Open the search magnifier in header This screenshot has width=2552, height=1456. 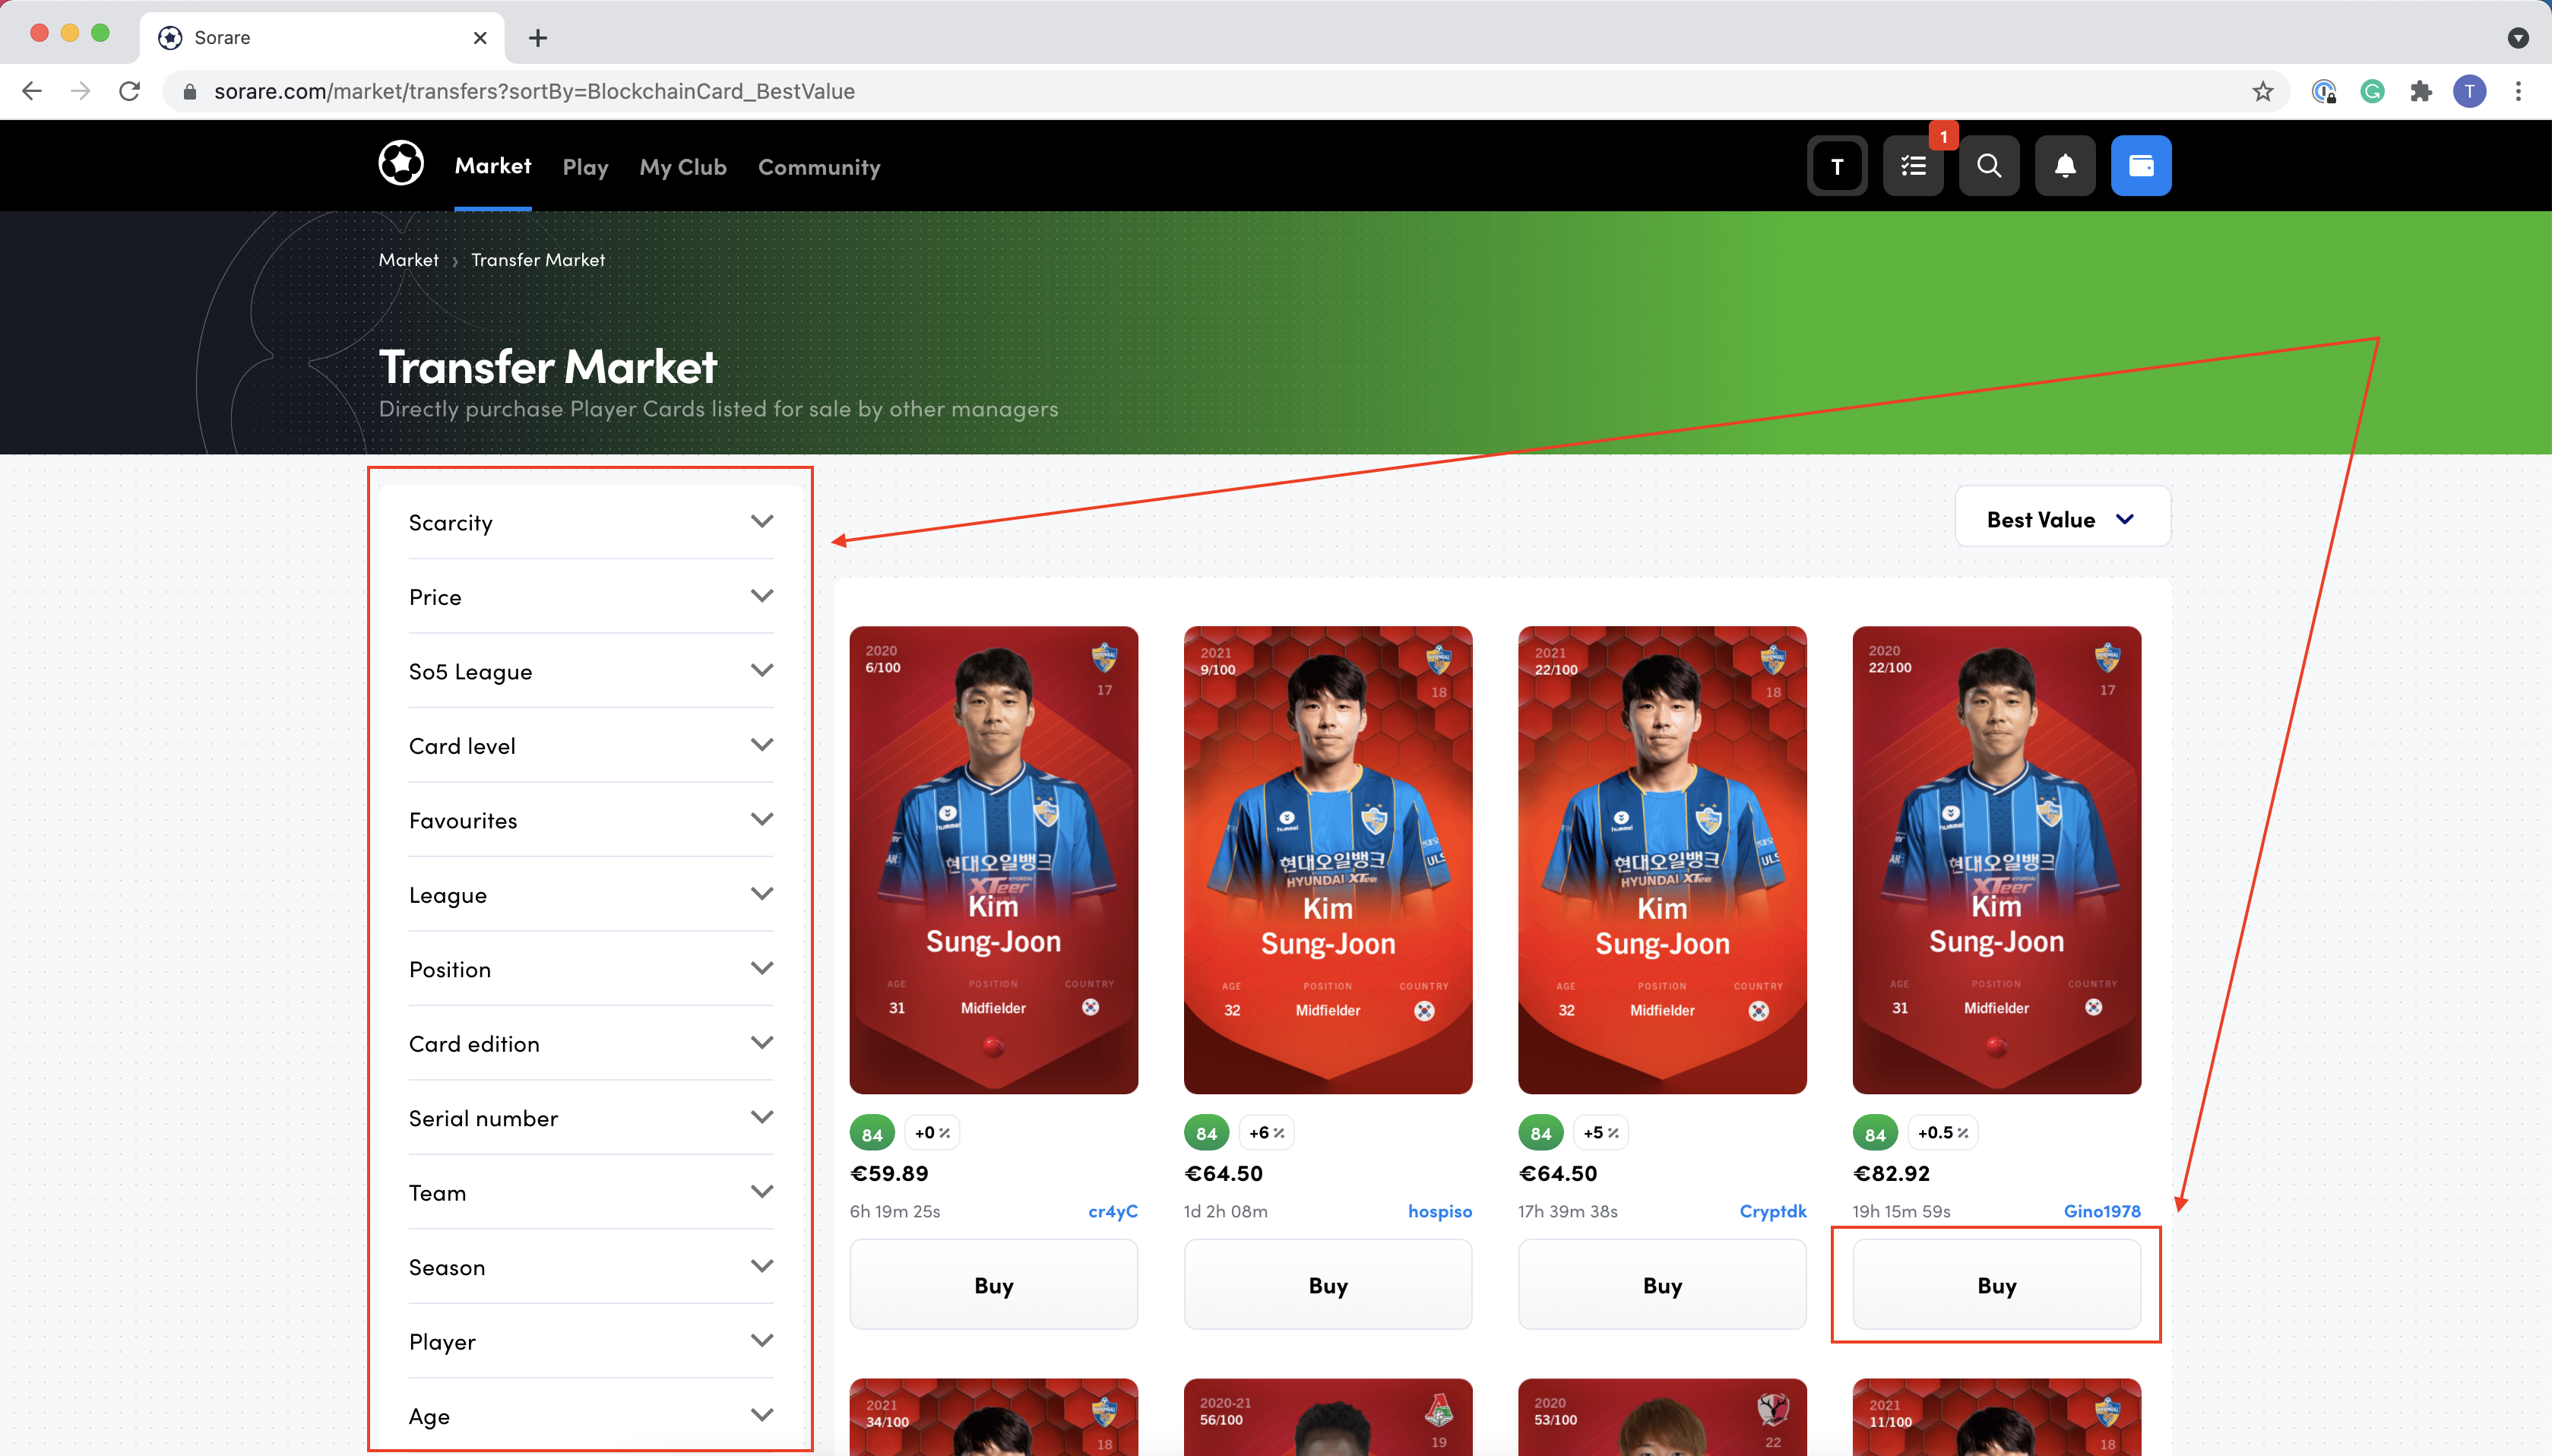pos(1989,166)
